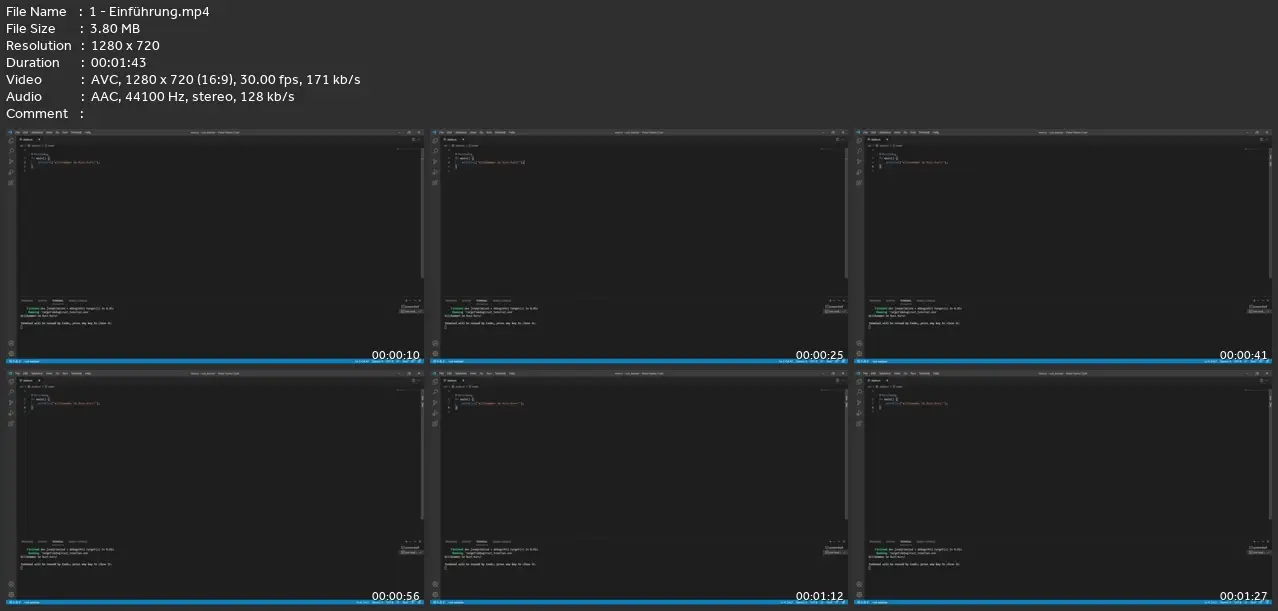
Task: Open the video frame stamped 00:00:56
Action: [x=214, y=487]
